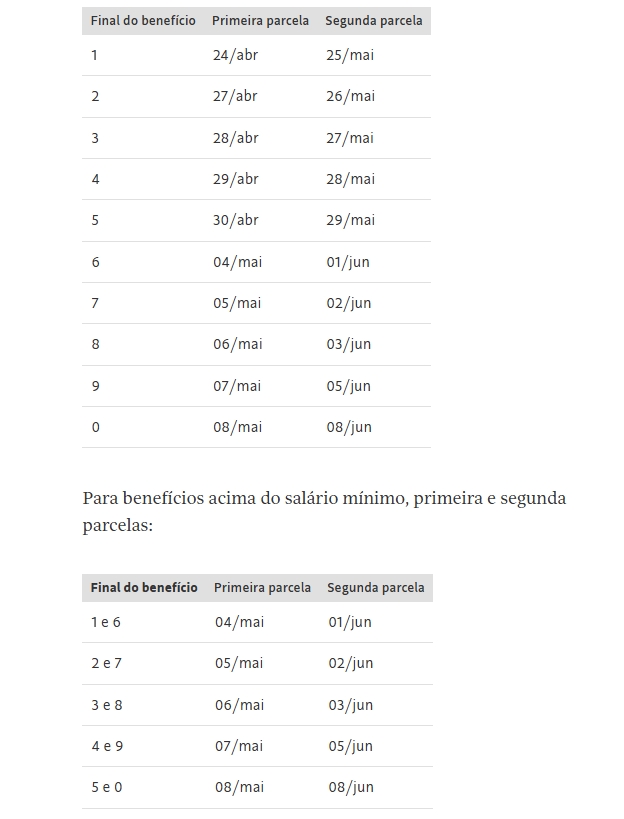Click the "Segunda parcela" header of the upper table
This screenshot has width=624, height=819.
click(x=374, y=20)
